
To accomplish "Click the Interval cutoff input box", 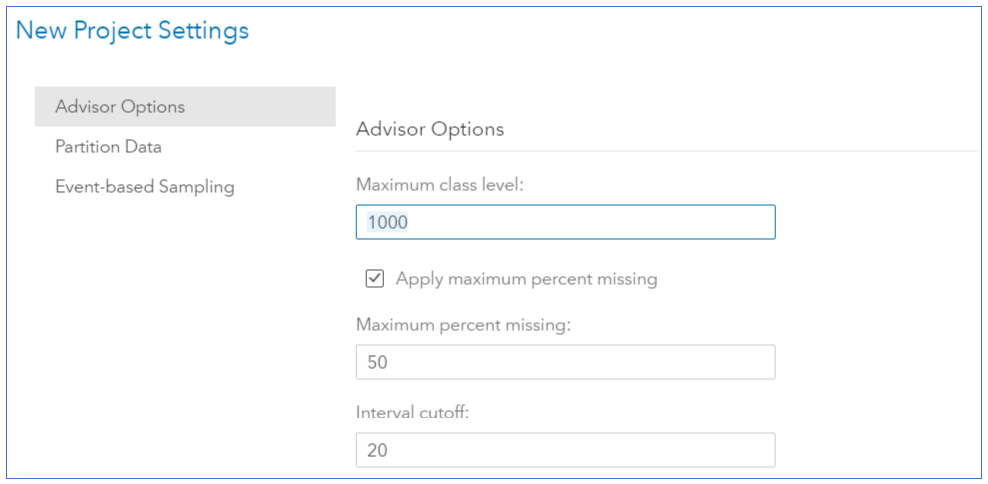I will coord(565,450).
